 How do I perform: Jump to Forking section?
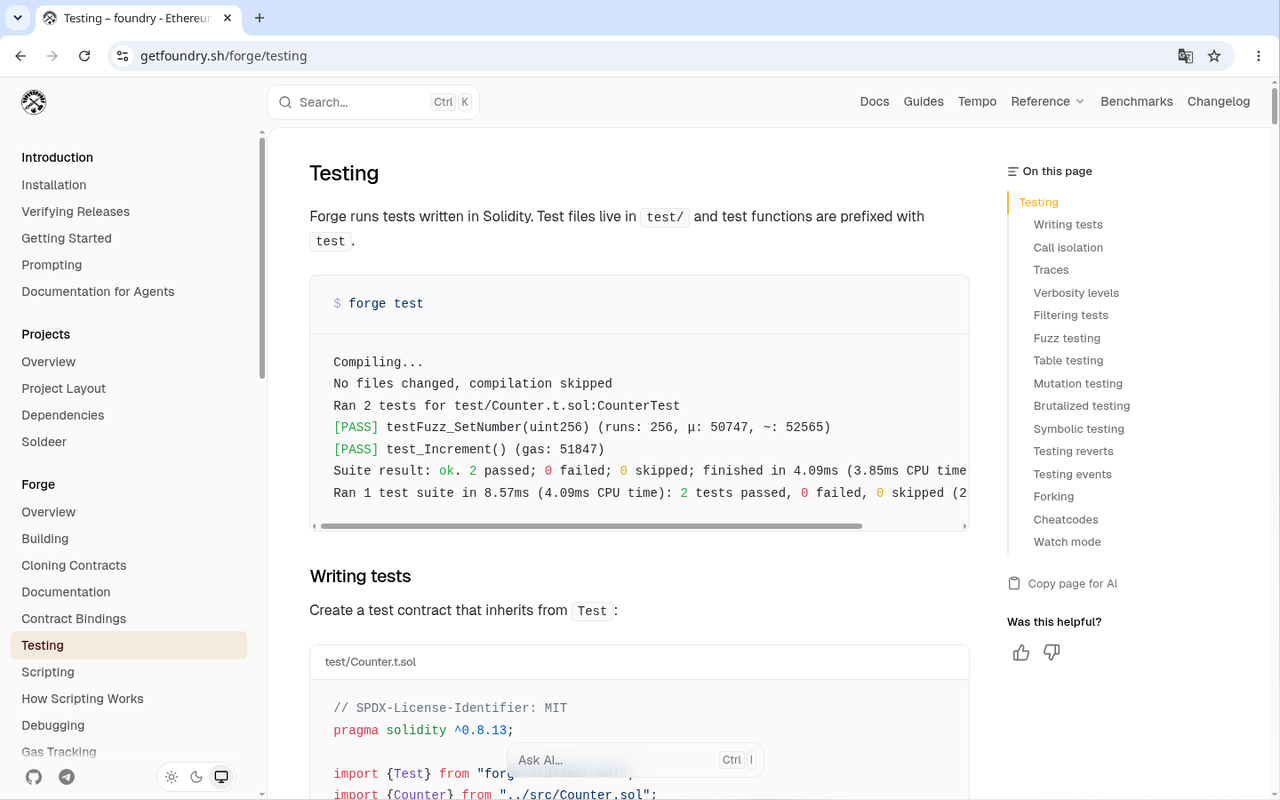pyautogui.click(x=1054, y=497)
